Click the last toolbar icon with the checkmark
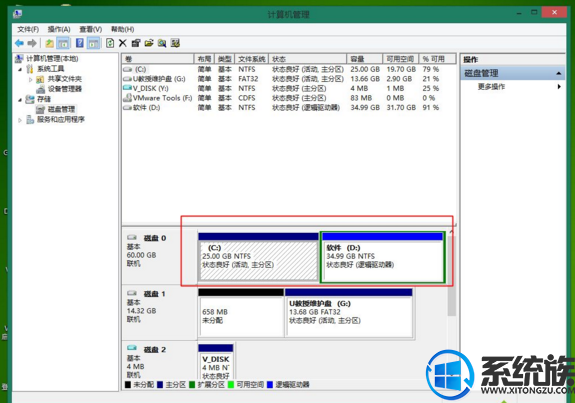575x403 pixels. tap(175, 43)
